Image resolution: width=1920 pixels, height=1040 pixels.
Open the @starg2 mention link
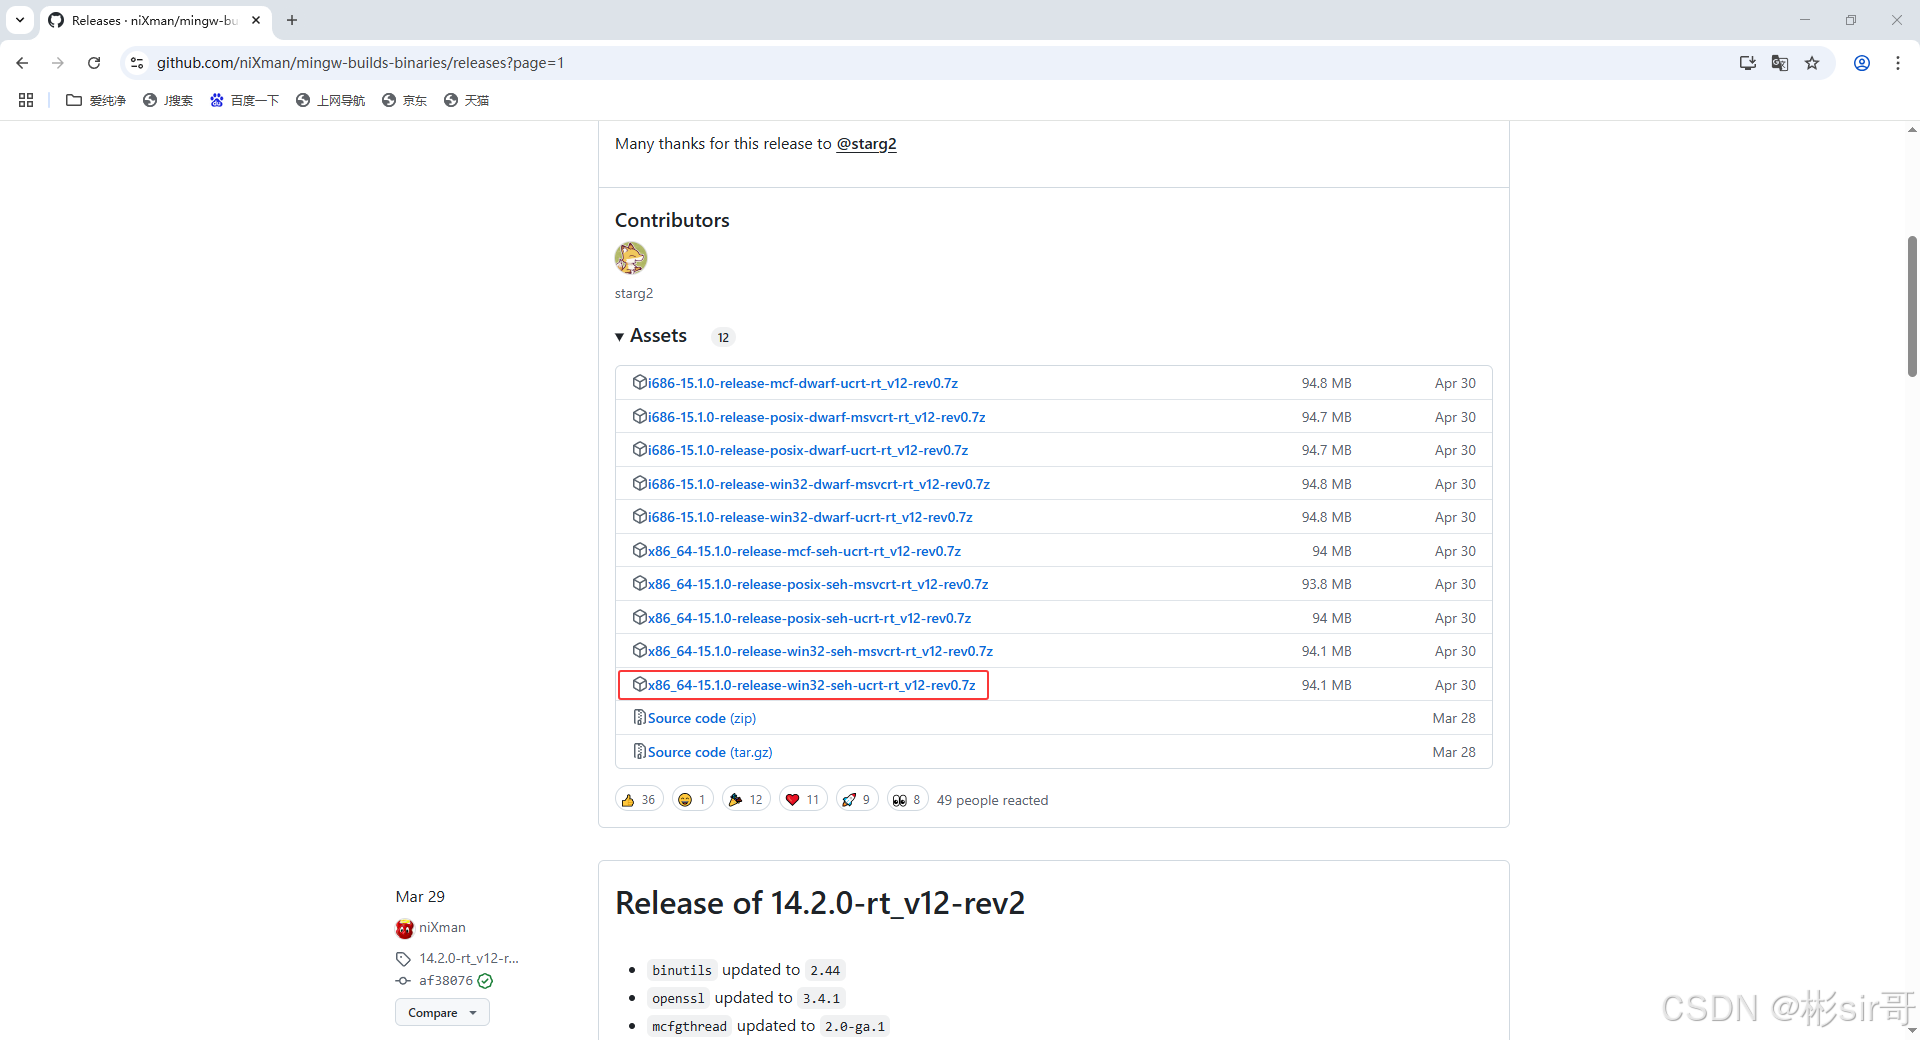coord(866,144)
